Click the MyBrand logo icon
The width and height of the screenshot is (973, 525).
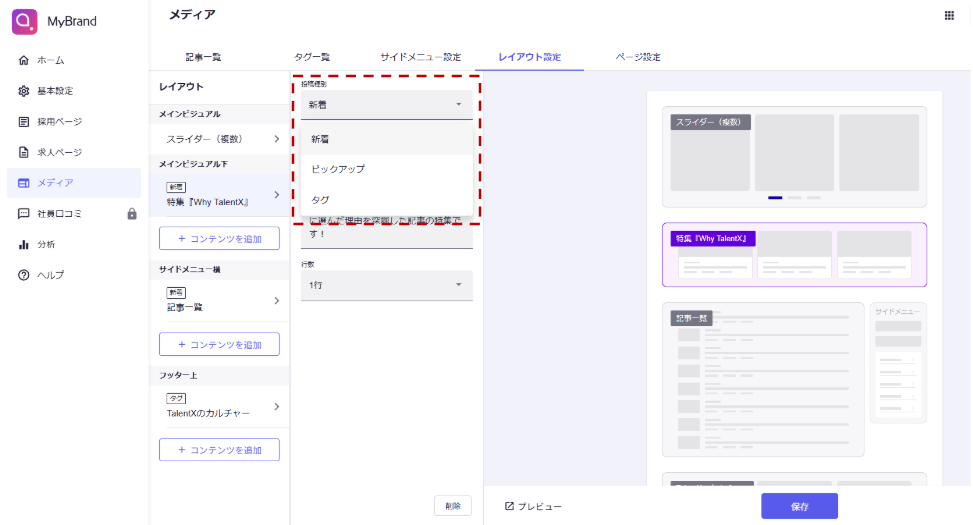point(24,21)
